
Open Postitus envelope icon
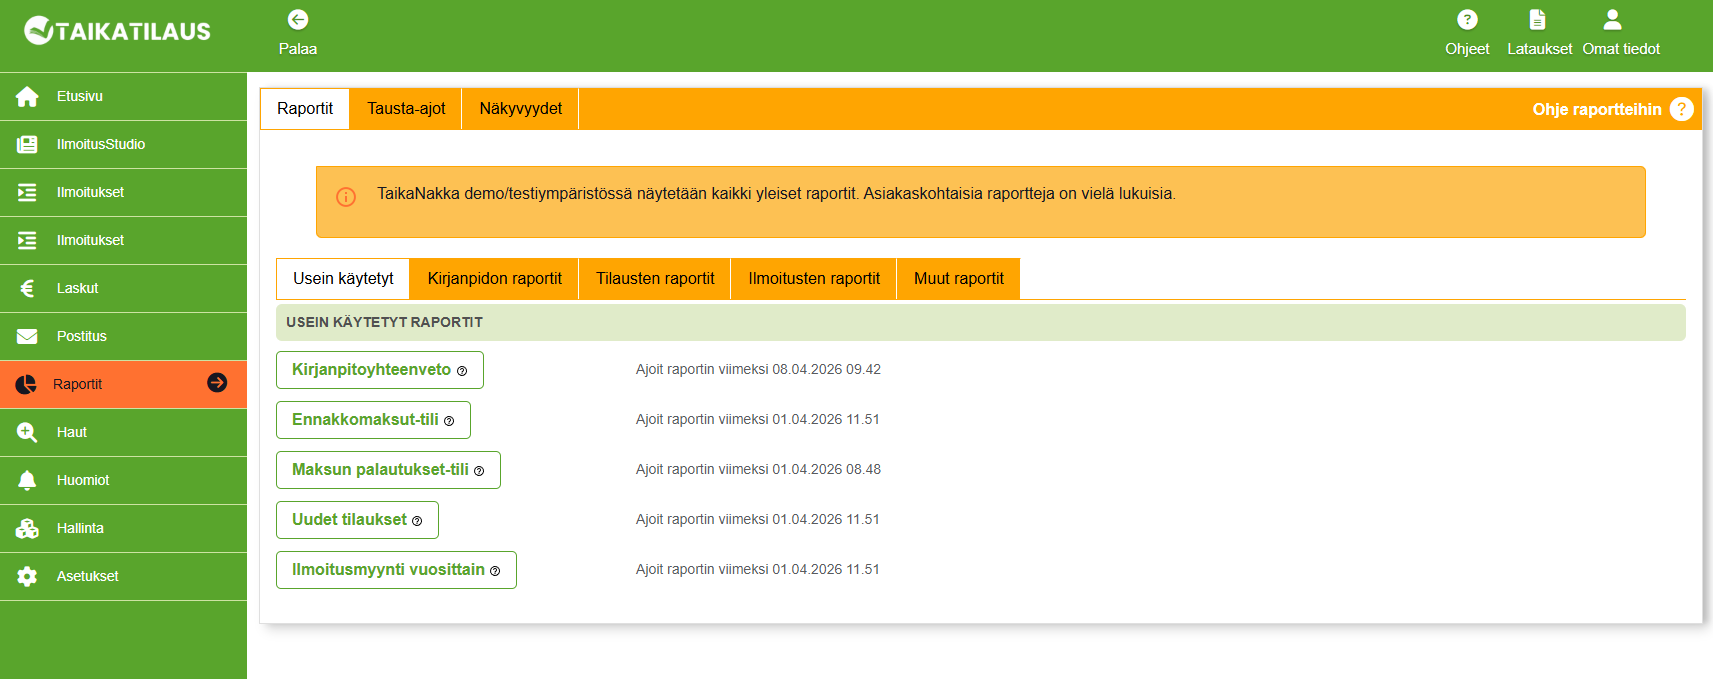[27, 337]
